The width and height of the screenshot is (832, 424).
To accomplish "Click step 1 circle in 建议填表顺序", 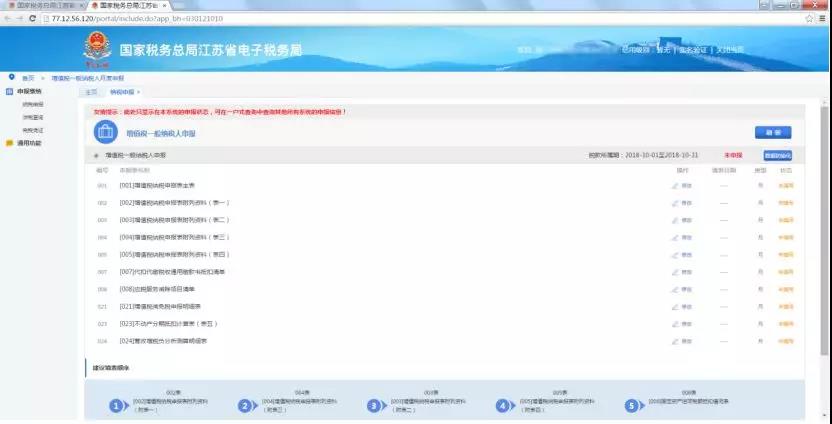I will [x=117, y=405].
